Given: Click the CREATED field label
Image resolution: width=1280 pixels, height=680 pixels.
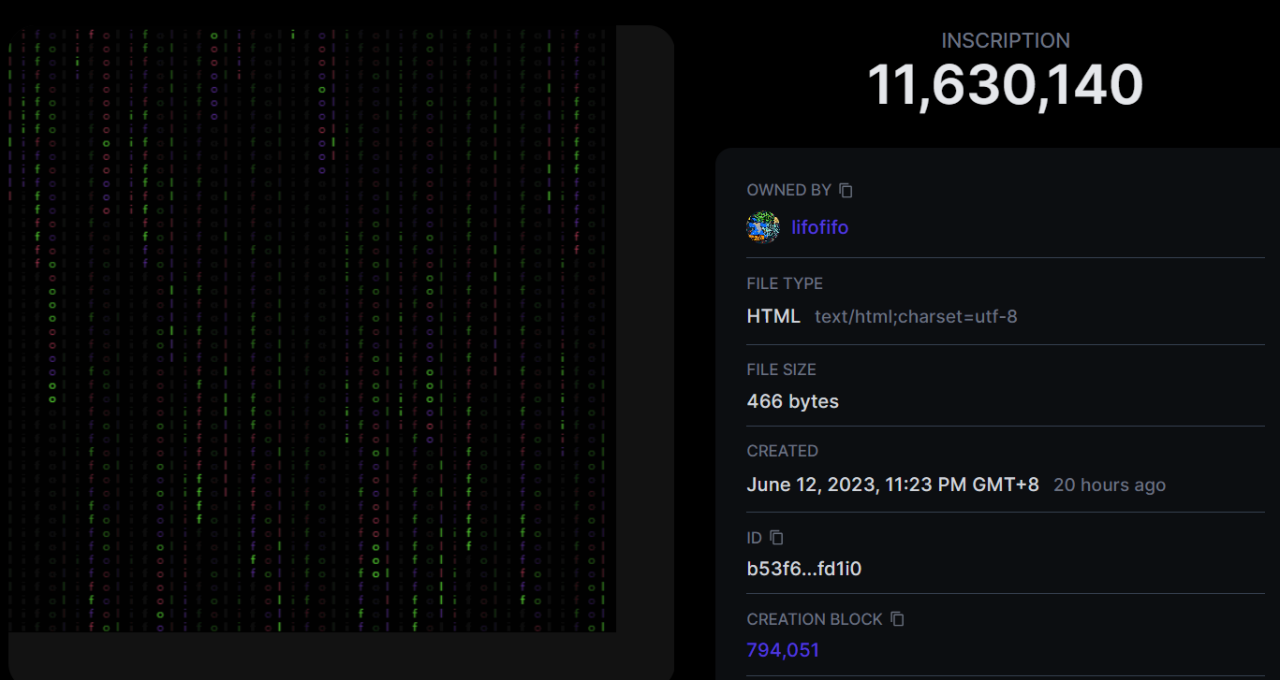Looking at the screenshot, I should tap(782, 451).
